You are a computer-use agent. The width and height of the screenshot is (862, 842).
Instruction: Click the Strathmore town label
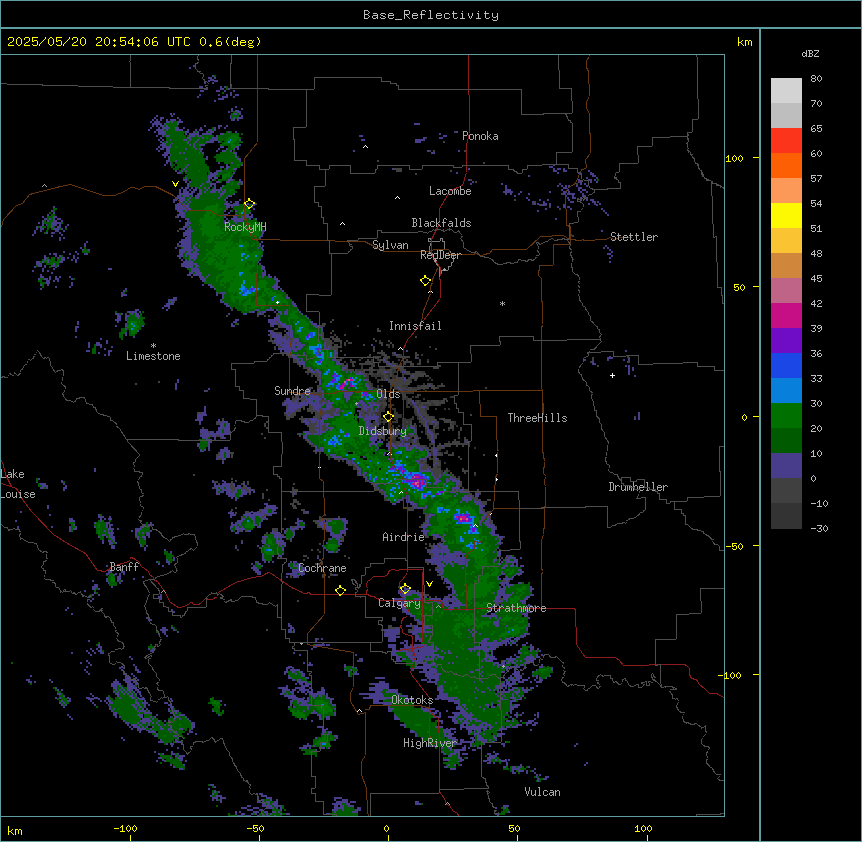[x=516, y=608]
